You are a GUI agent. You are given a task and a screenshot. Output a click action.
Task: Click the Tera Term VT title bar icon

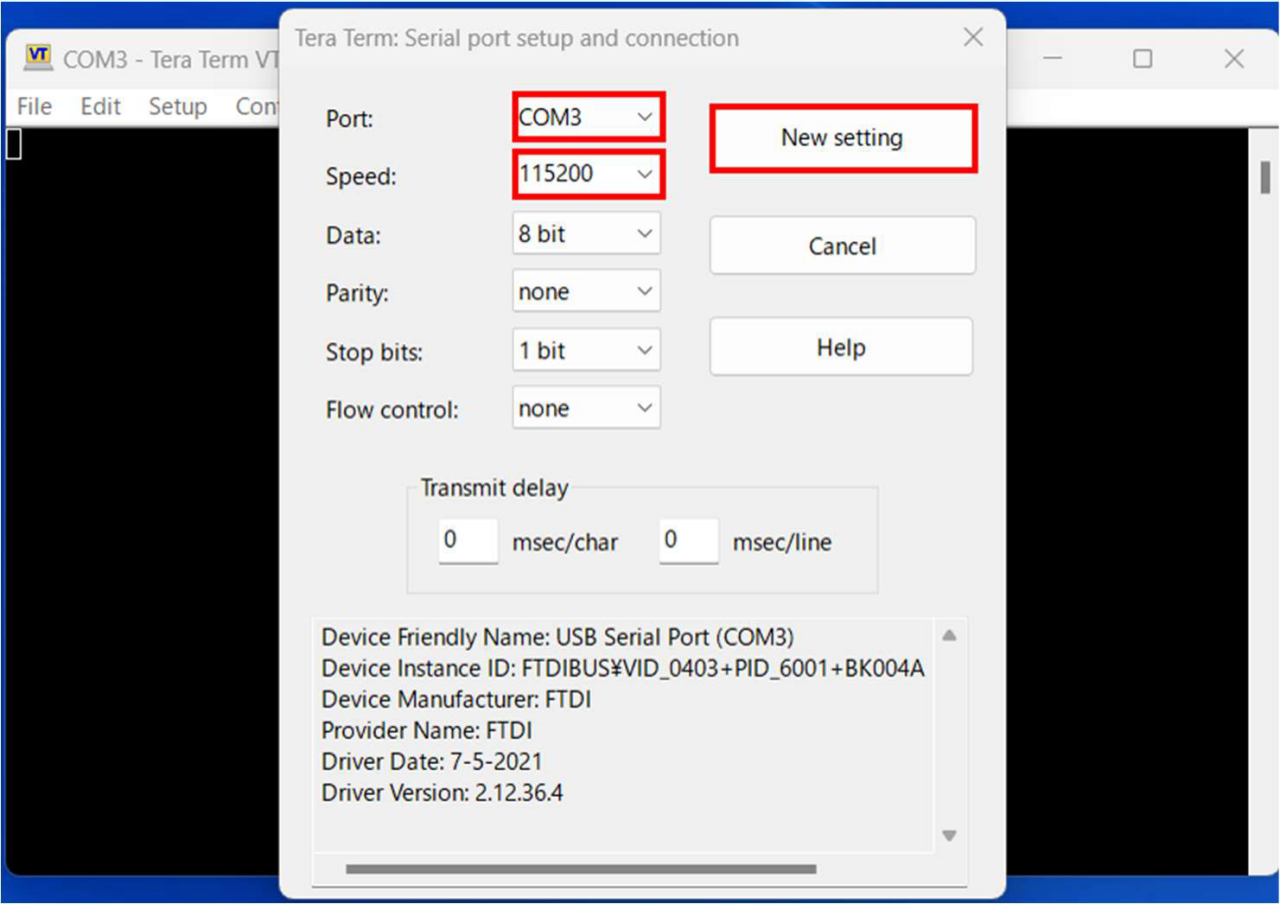click(38, 57)
